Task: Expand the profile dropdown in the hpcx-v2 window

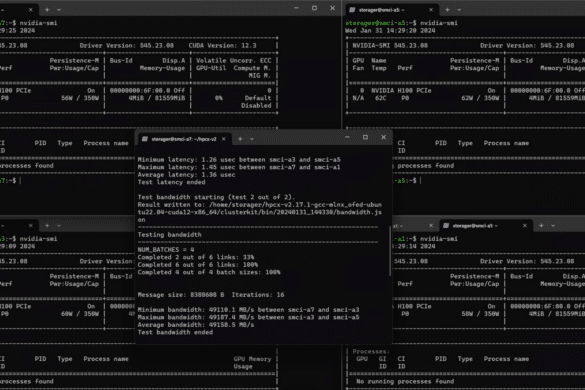Action: click(x=252, y=139)
